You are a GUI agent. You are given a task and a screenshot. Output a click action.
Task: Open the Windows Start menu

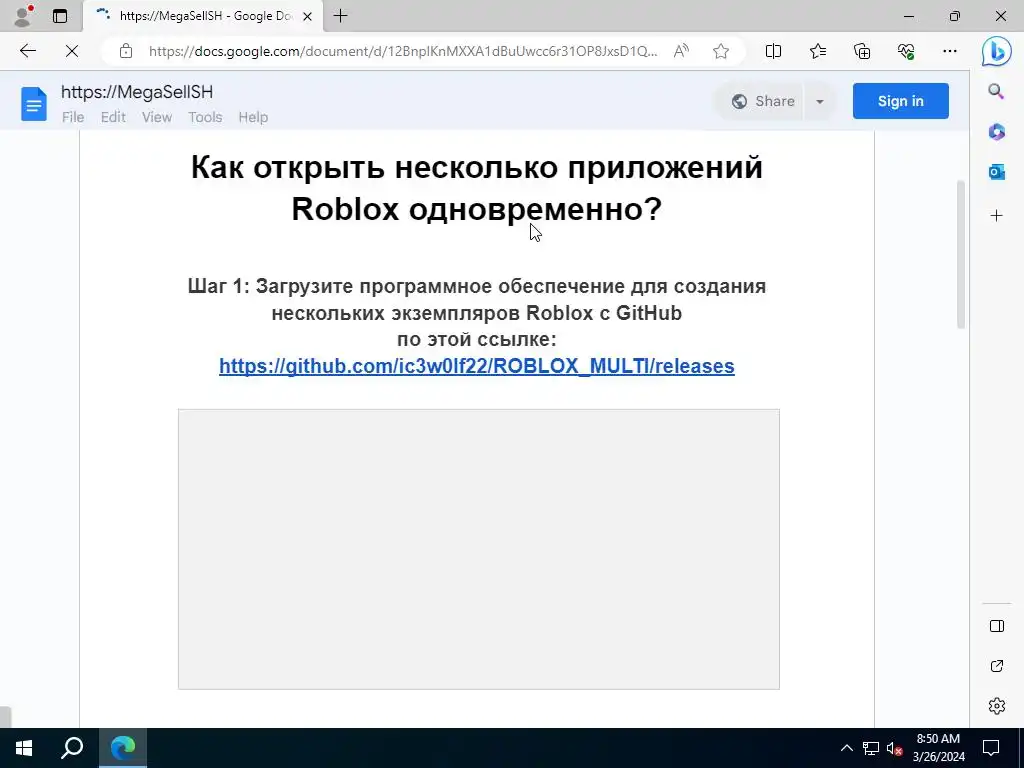[24, 748]
